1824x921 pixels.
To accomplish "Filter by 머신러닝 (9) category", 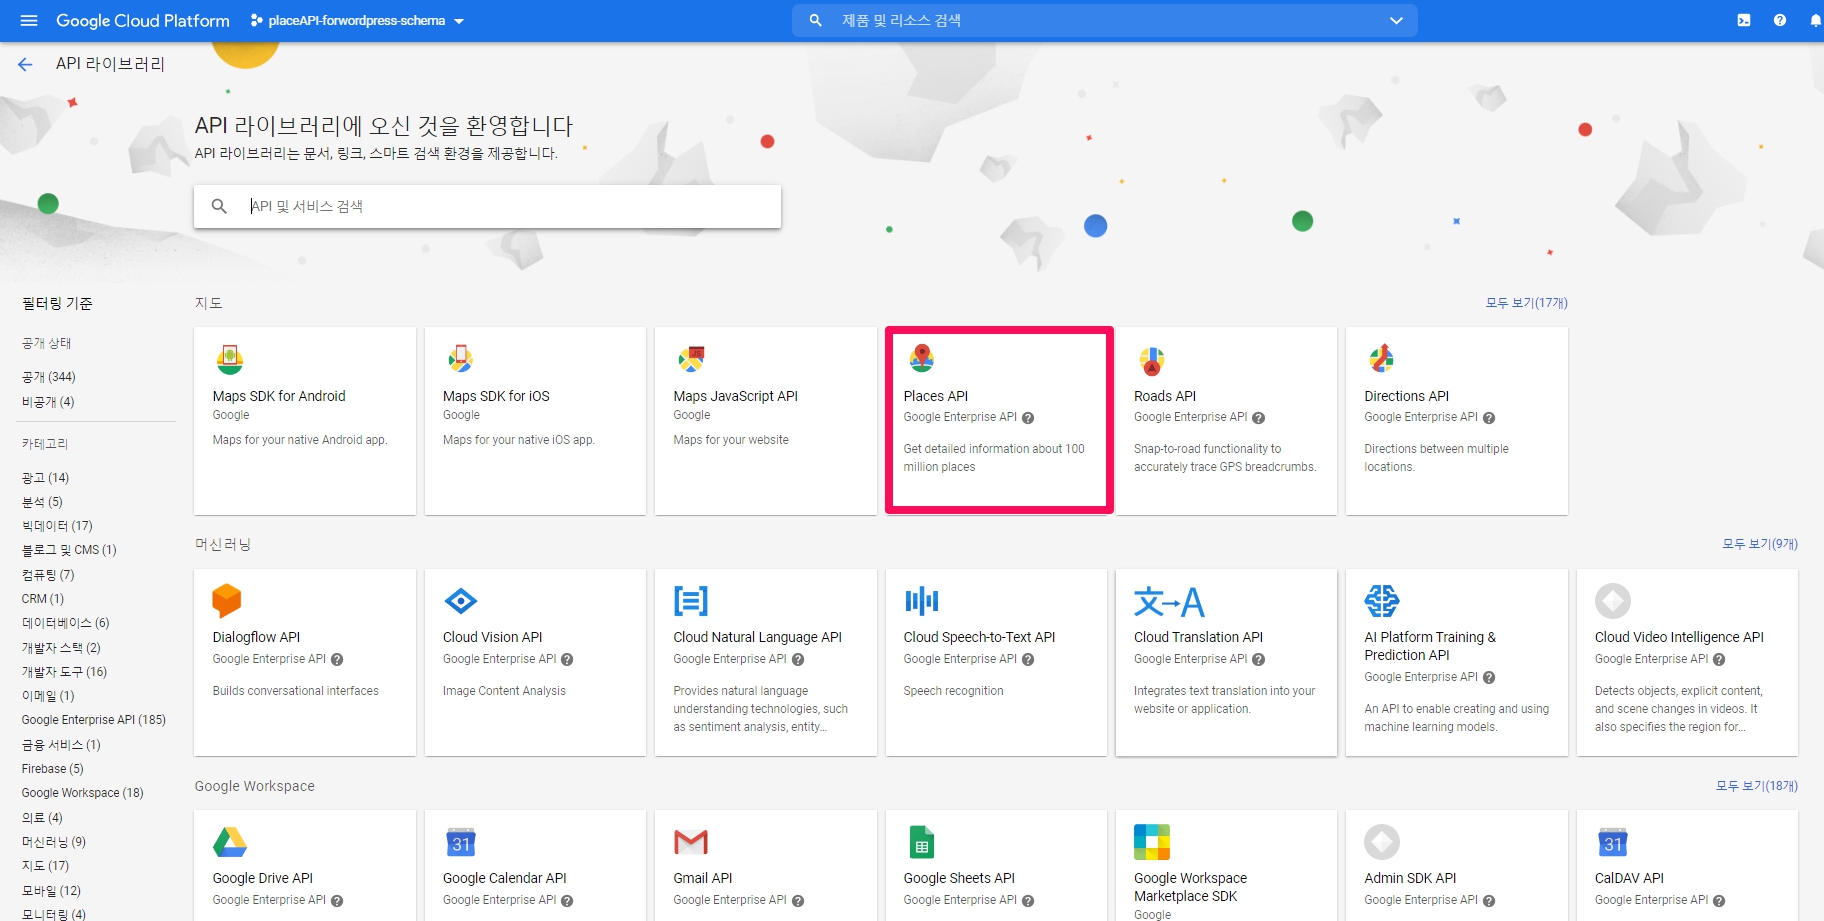I will [54, 842].
